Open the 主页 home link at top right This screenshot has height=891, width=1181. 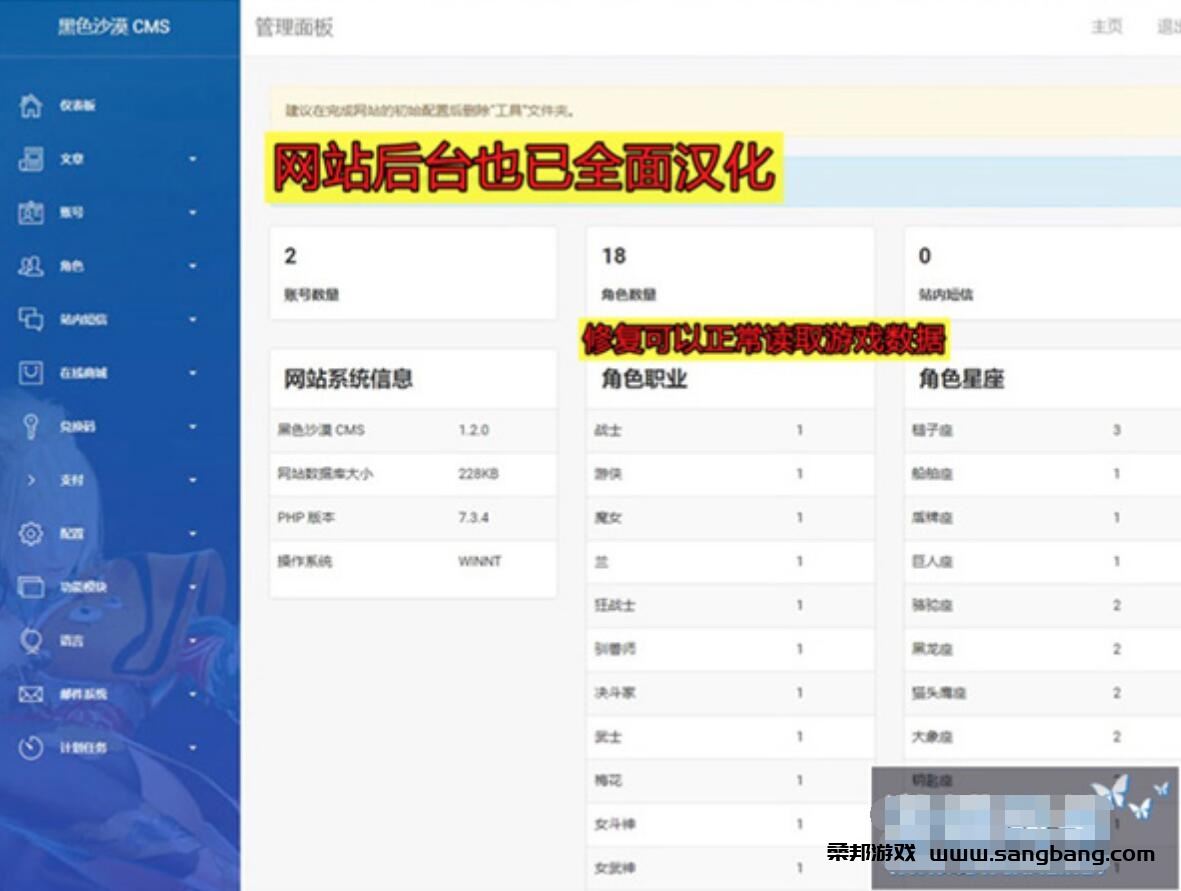[x=1105, y=27]
